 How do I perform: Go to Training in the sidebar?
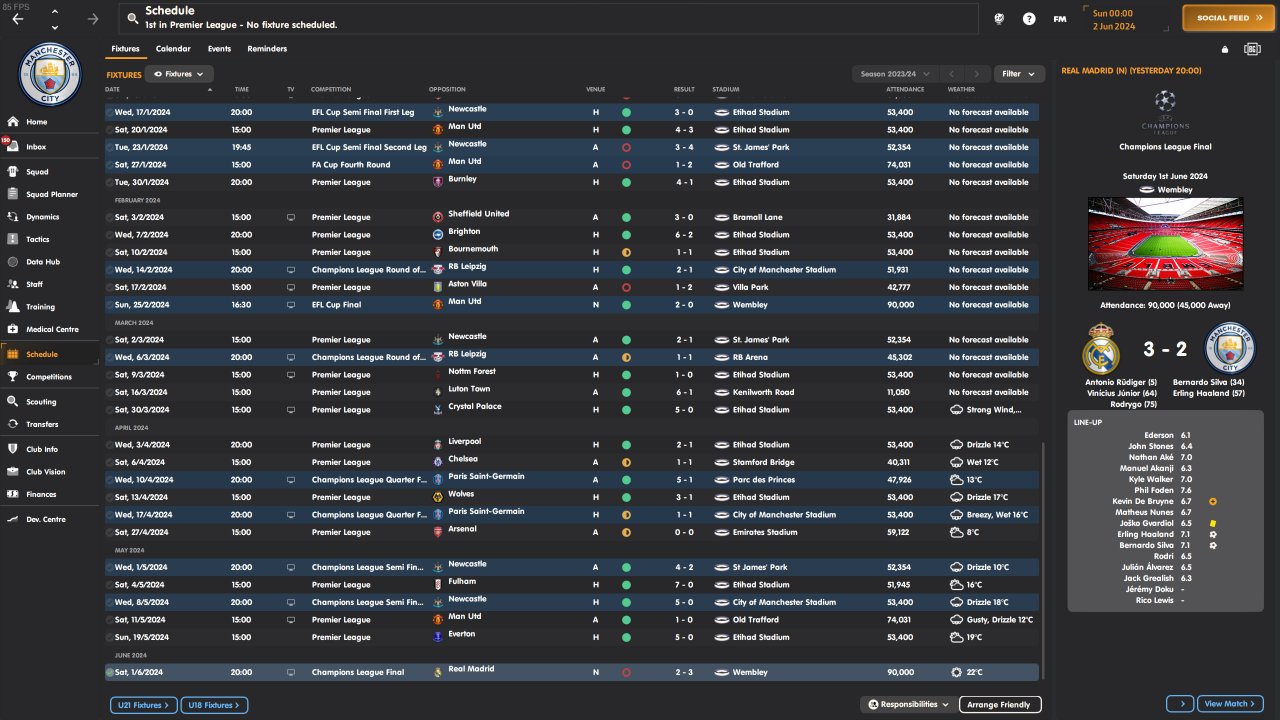[x=40, y=307]
